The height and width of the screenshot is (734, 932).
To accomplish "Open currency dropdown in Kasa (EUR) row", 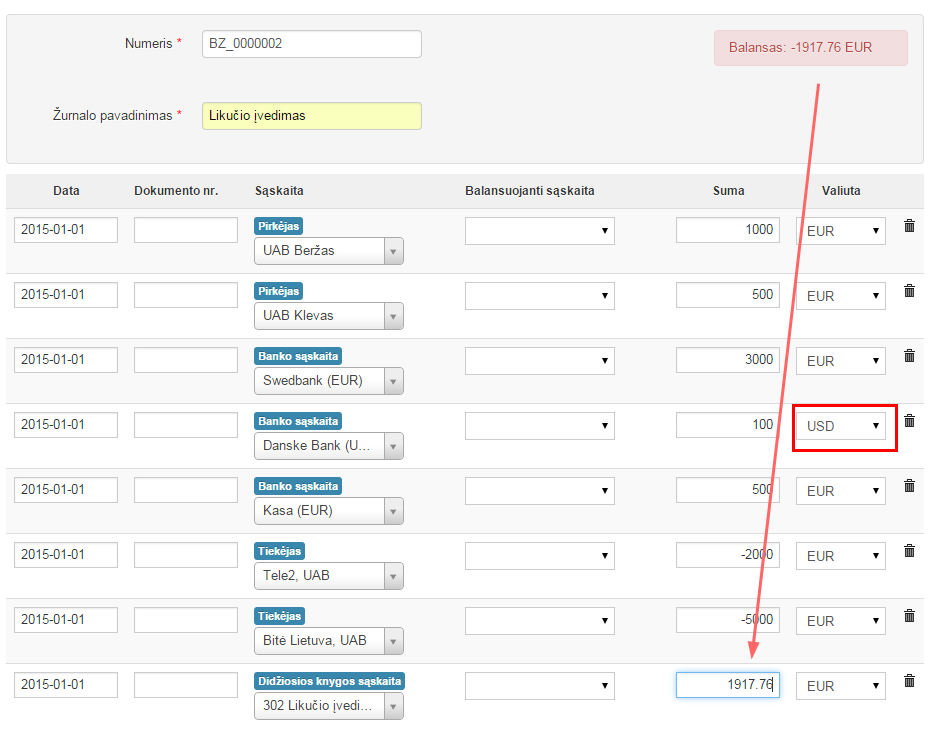I will (x=841, y=491).
